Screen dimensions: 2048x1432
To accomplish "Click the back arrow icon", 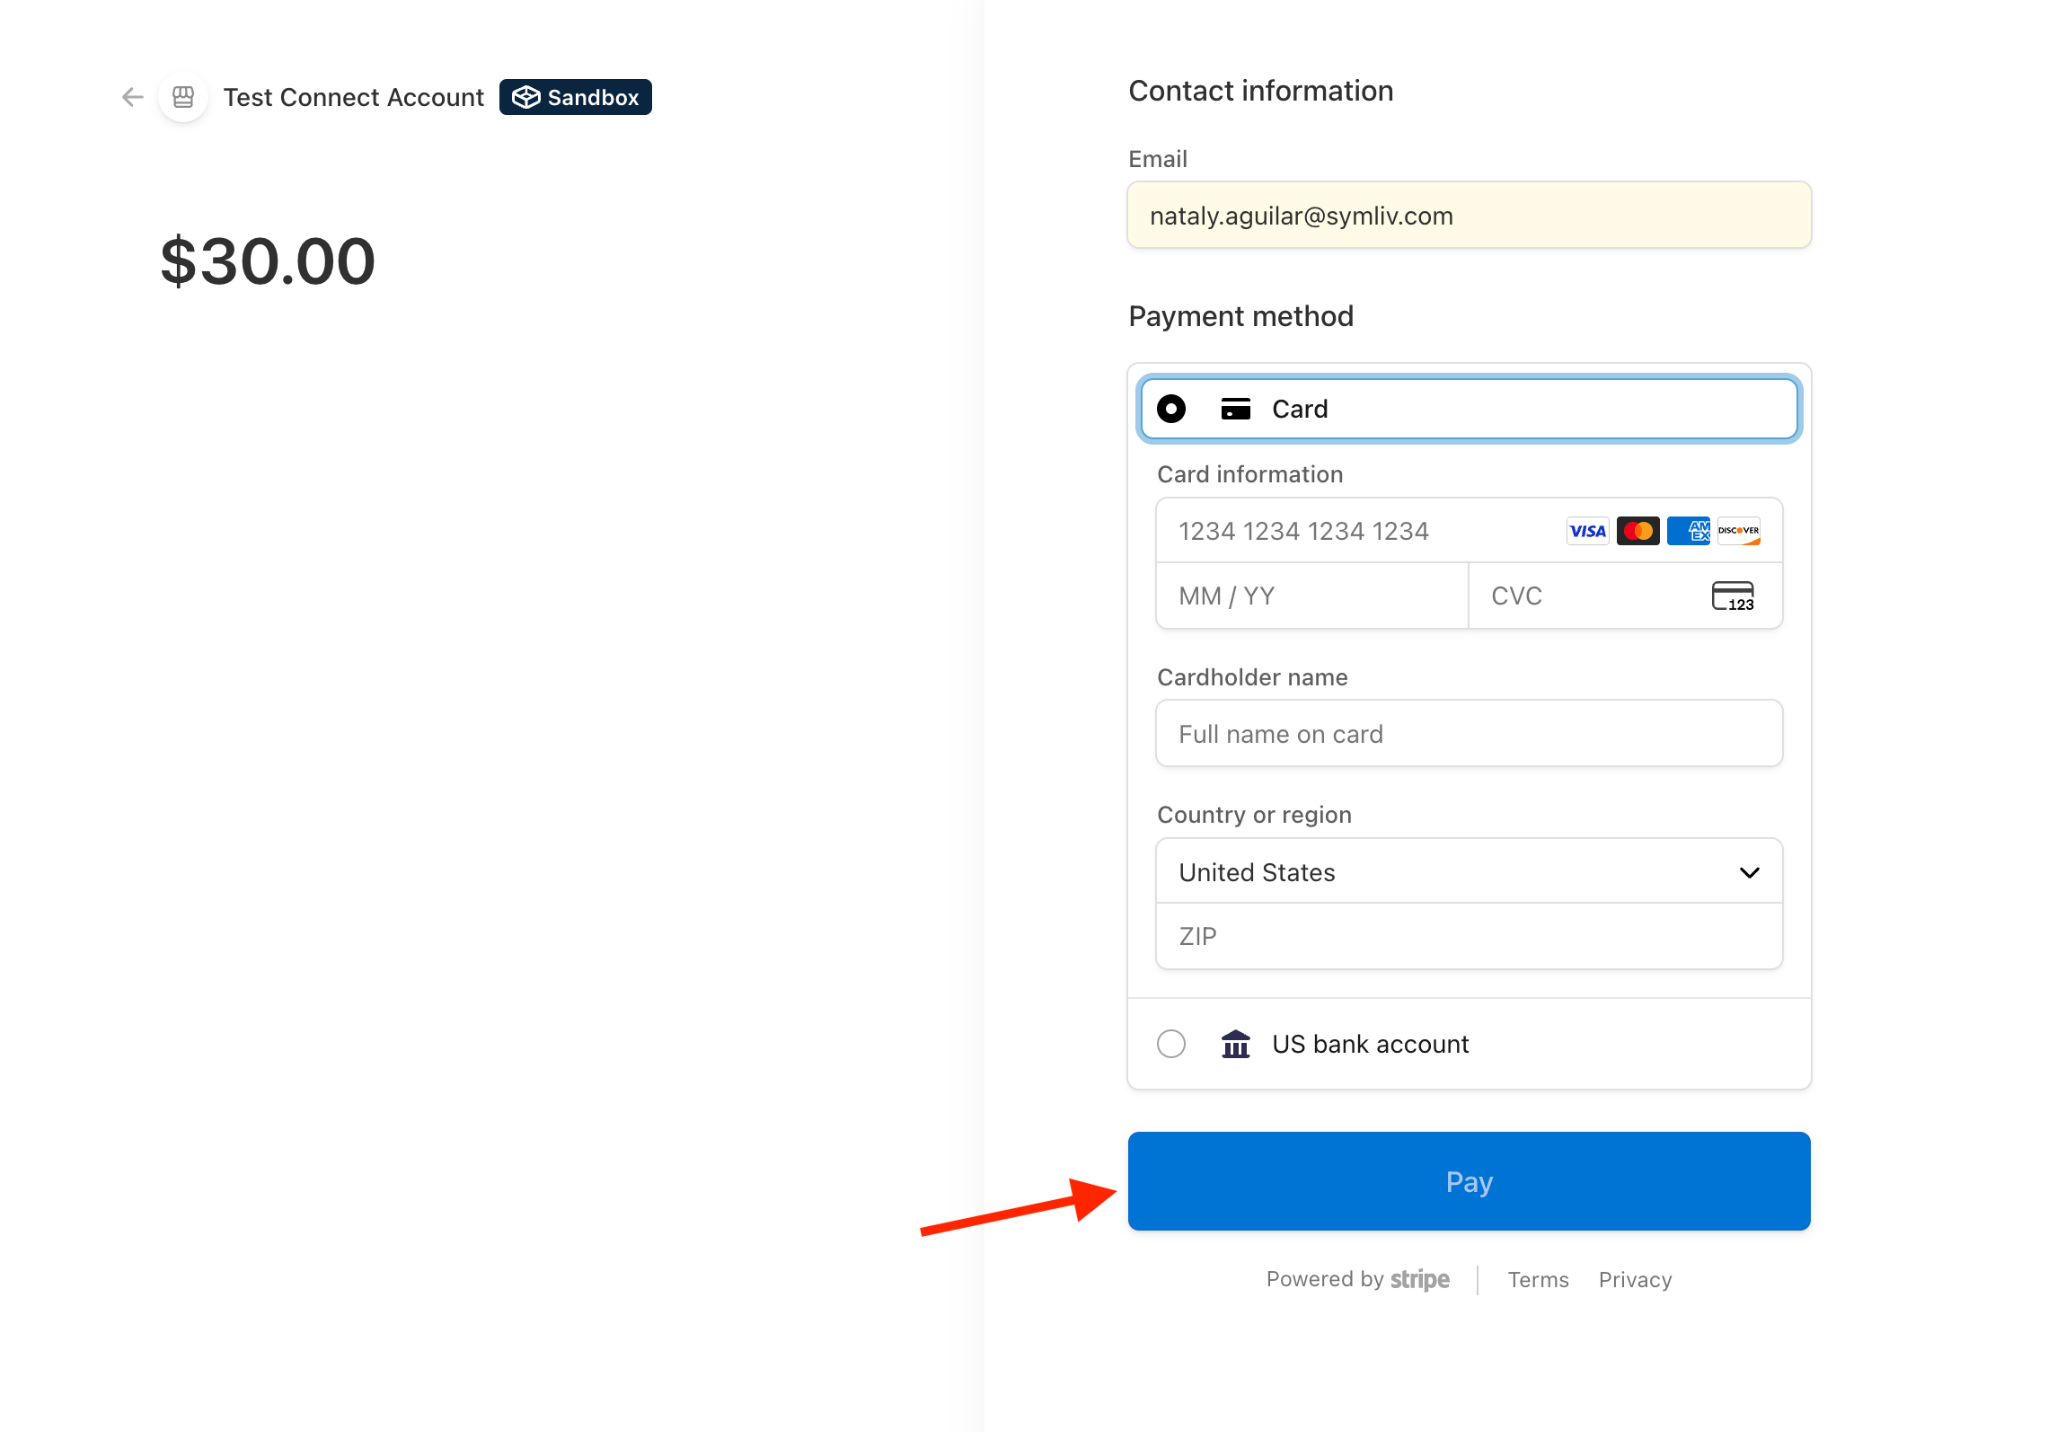I will [x=132, y=97].
